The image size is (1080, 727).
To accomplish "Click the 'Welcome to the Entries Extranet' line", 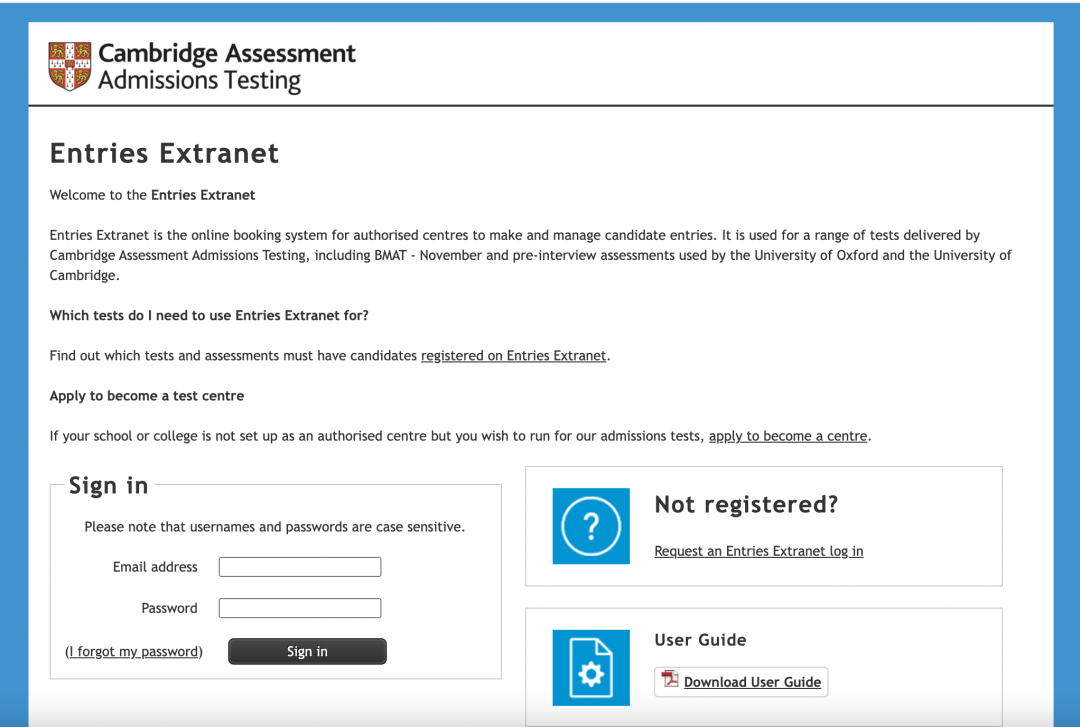I will 152,195.
